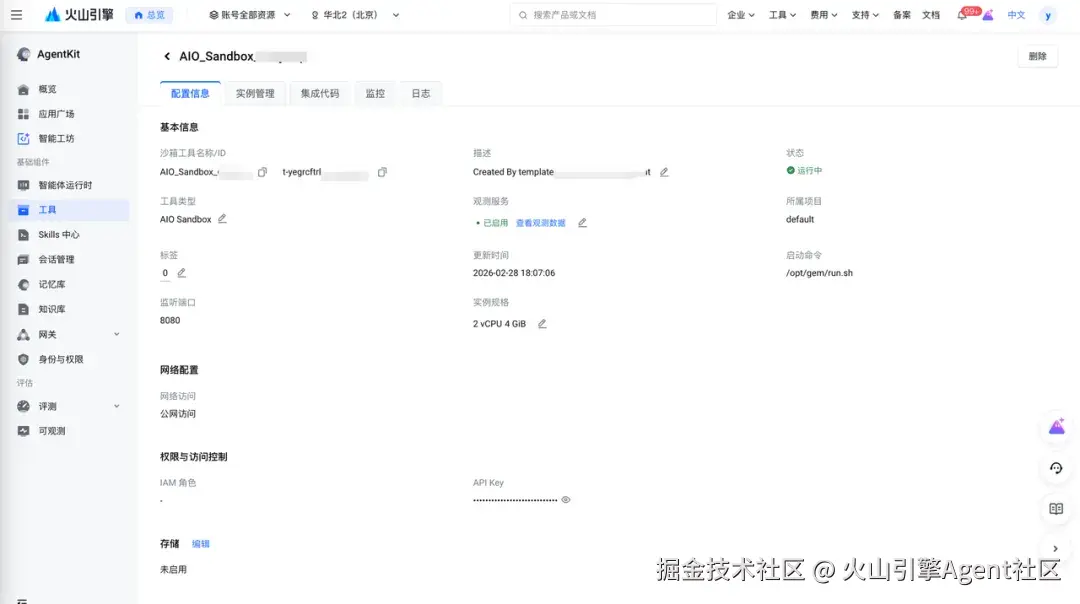
Task: Open the notification bell
Action: coord(962,14)
